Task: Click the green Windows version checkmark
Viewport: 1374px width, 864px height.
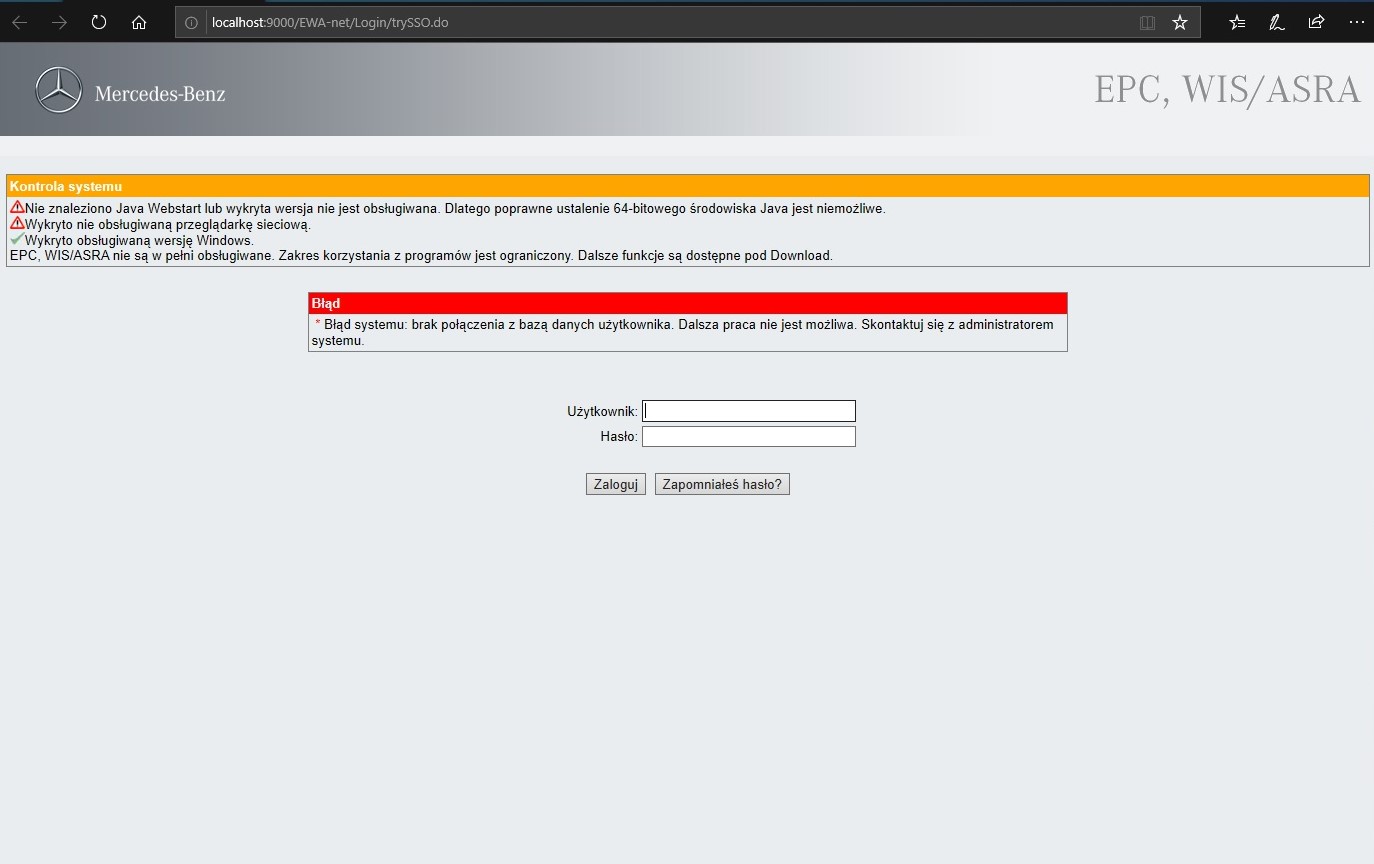Action: pos(17,240)
